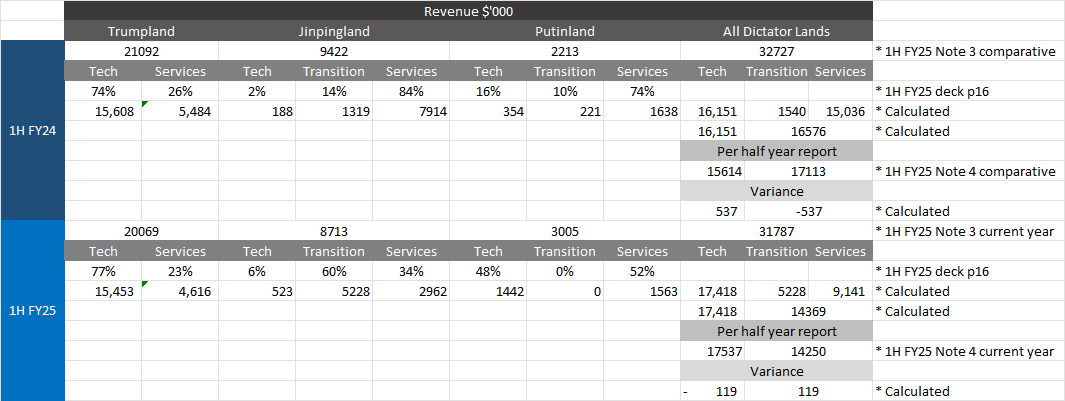Select the Revenue $'000 title header
Screen dimensions: 1065x401
tap(468, 11)
